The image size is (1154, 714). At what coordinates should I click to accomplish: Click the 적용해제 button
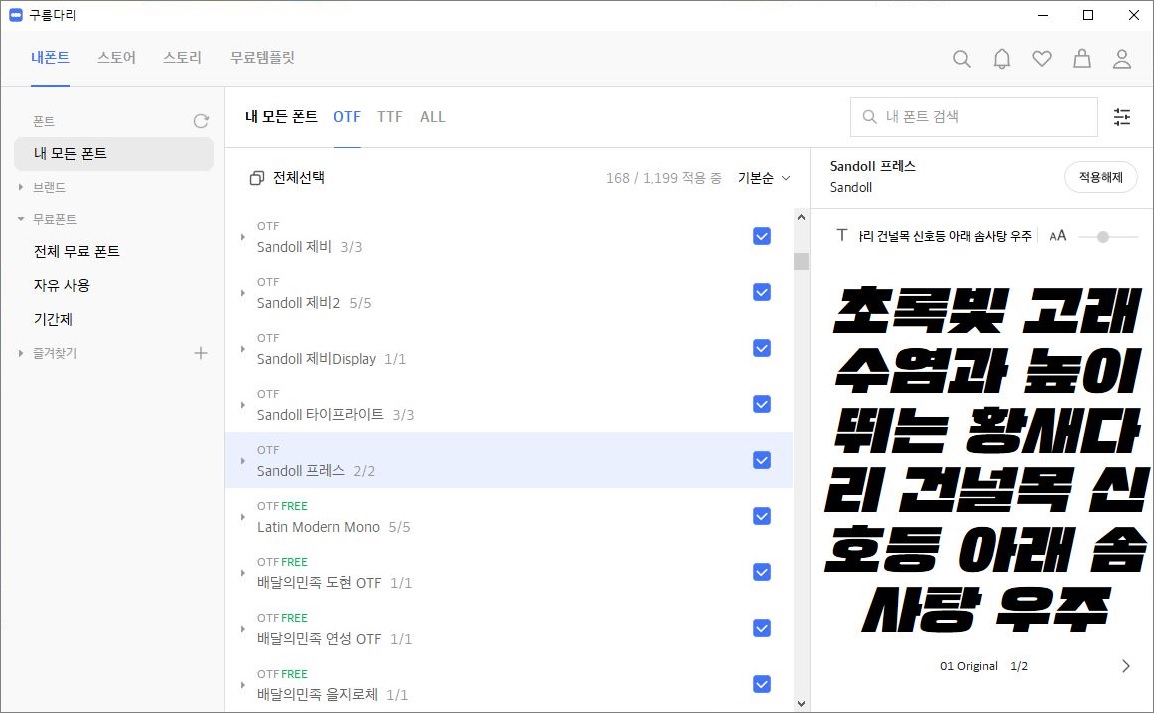[x=1100, y=177]
